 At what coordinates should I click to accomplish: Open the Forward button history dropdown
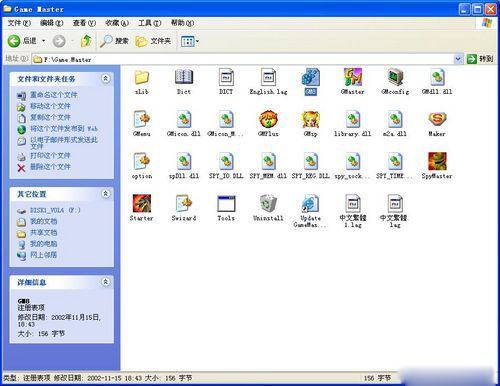click(x=72, y=41)
